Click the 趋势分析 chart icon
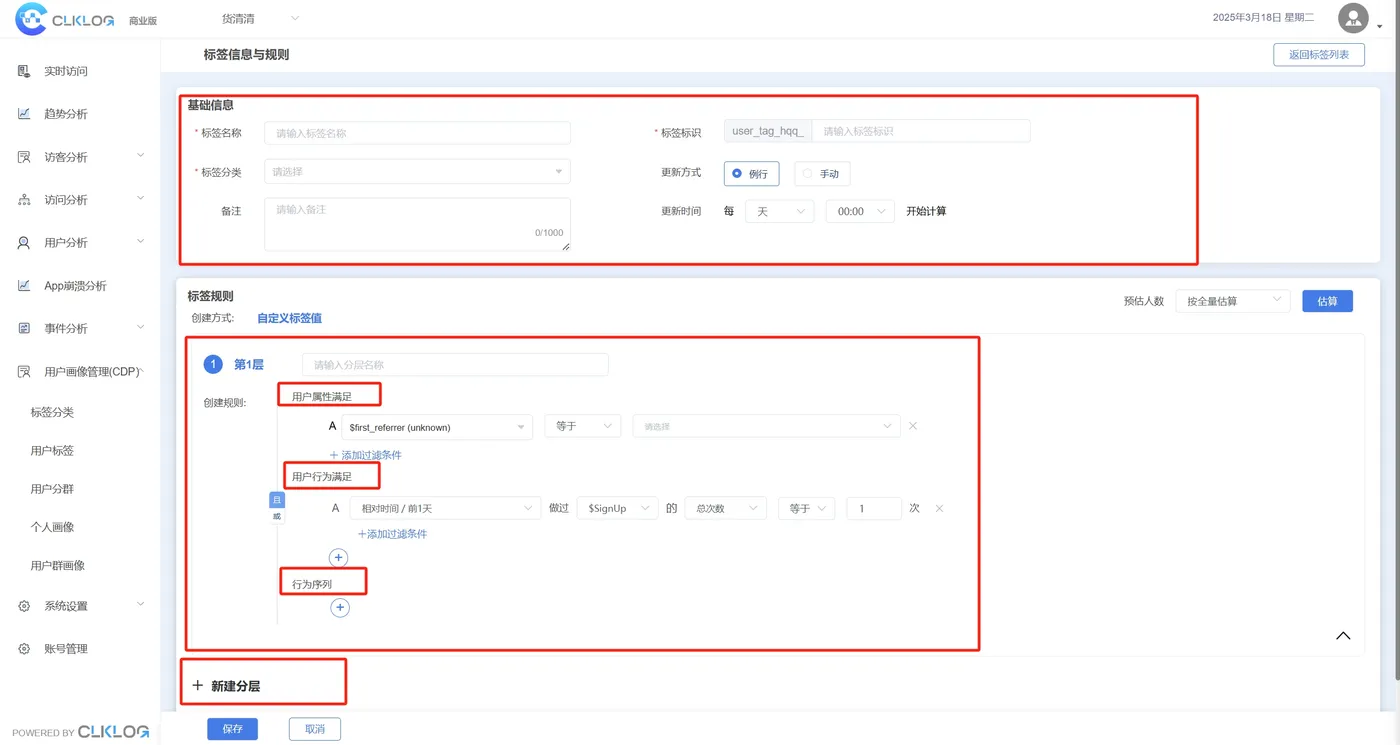 24,114
